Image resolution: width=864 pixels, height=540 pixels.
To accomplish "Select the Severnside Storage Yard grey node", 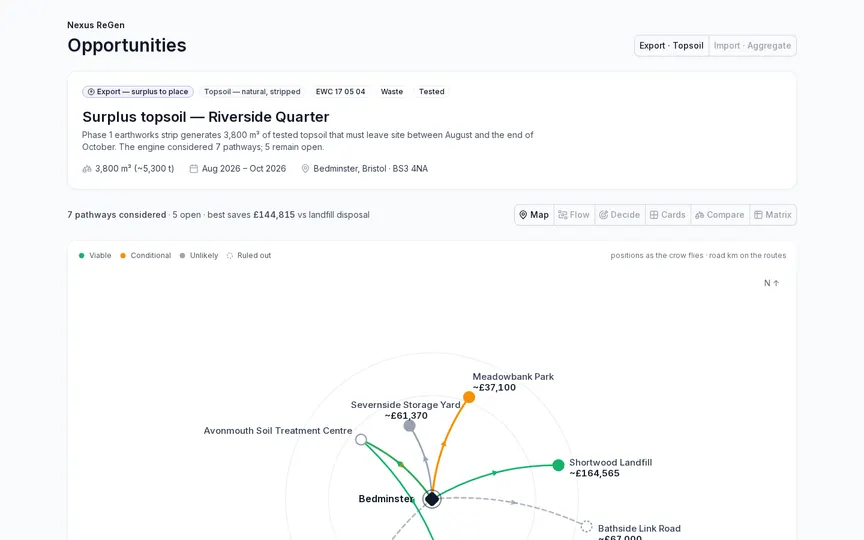I will pos(409,425).
